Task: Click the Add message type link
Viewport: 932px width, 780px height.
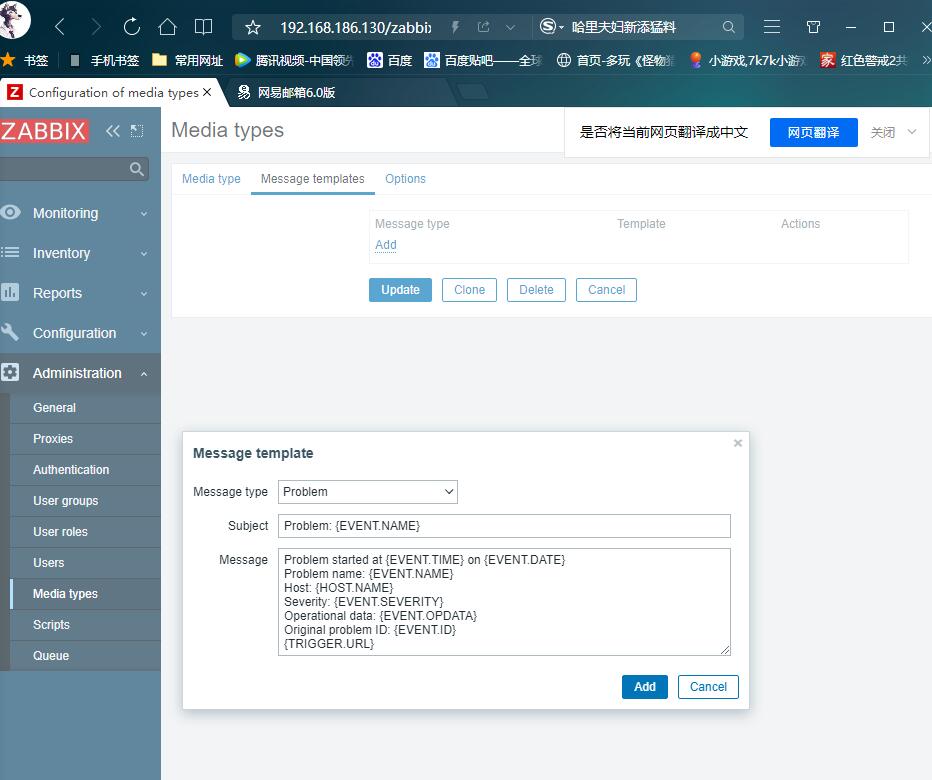Action: (386, 245)
